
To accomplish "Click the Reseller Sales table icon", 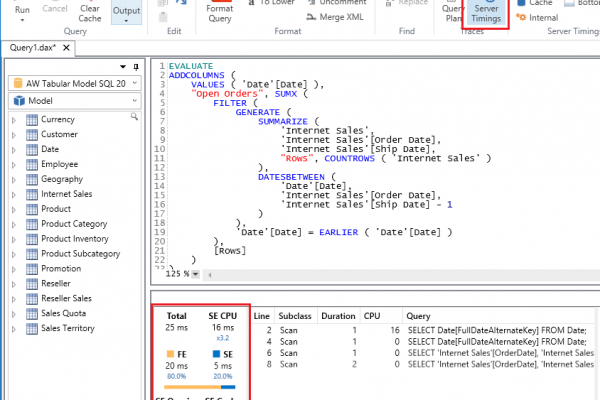I will click(32, 299).
